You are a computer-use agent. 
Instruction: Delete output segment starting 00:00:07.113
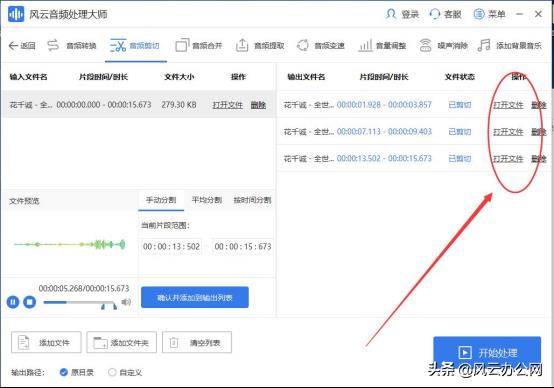click(x=539, y=132)
